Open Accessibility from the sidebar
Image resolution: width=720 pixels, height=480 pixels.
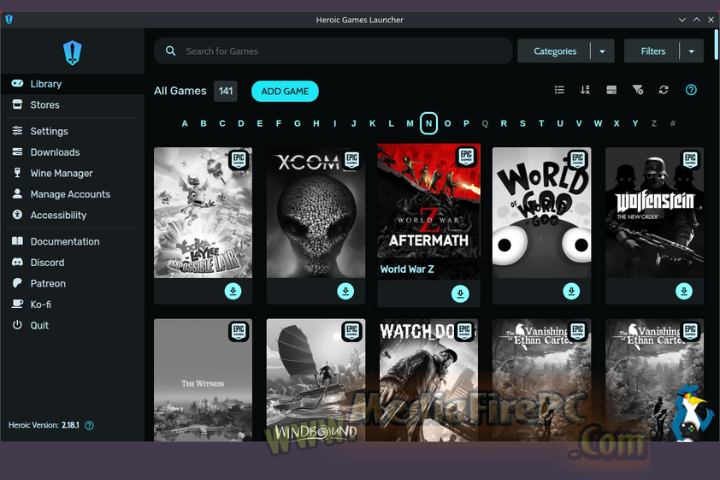(x=73, y=215)
